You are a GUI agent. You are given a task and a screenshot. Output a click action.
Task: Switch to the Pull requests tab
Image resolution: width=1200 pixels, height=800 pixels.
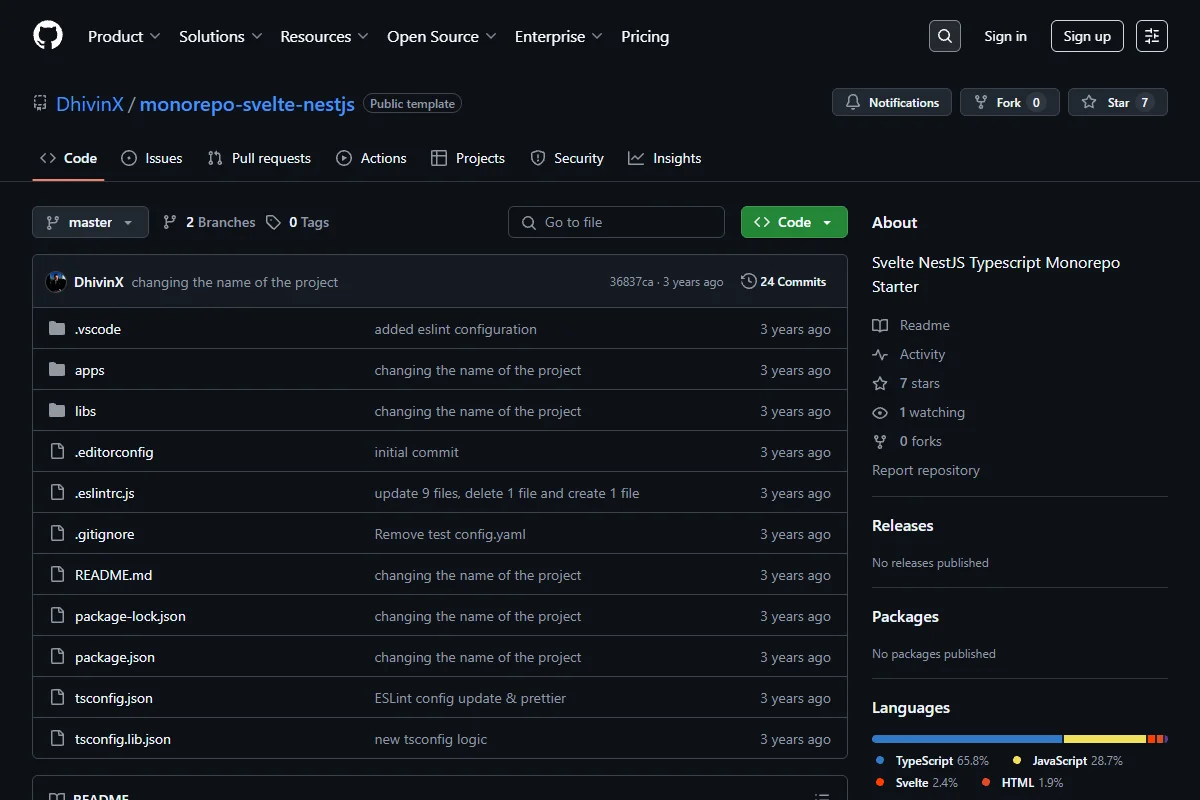pyautogui.click(x=259, y=158)
